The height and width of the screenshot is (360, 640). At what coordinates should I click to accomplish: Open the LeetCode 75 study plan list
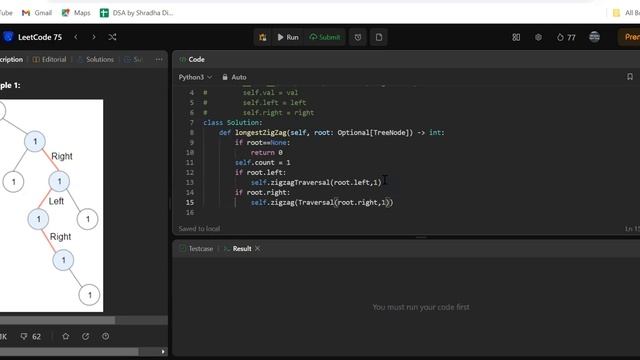tap(40, 37)
